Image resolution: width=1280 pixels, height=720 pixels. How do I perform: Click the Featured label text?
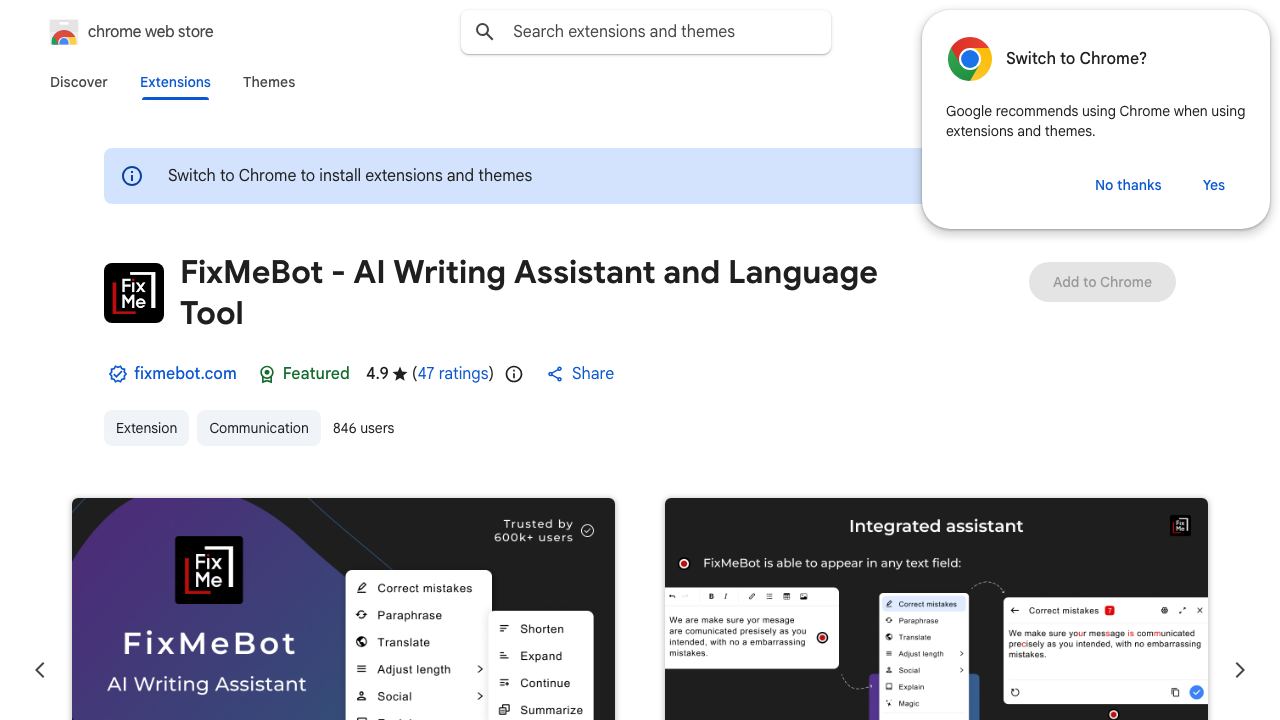pyautogui.click(x=316, y=374)
